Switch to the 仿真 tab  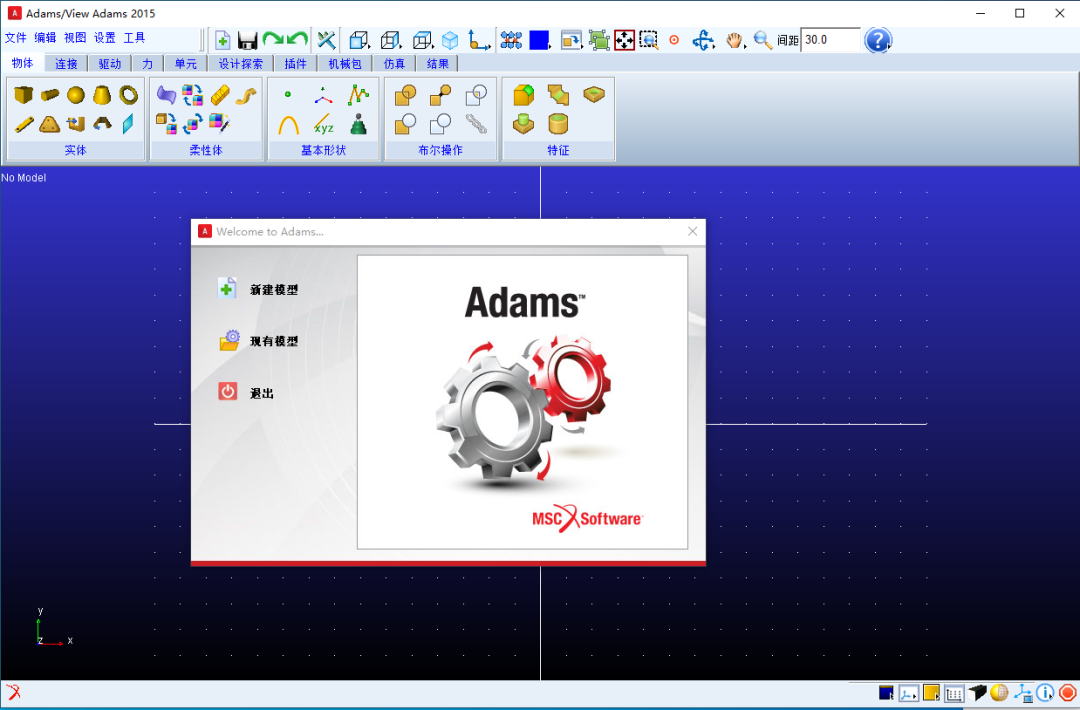394,64
